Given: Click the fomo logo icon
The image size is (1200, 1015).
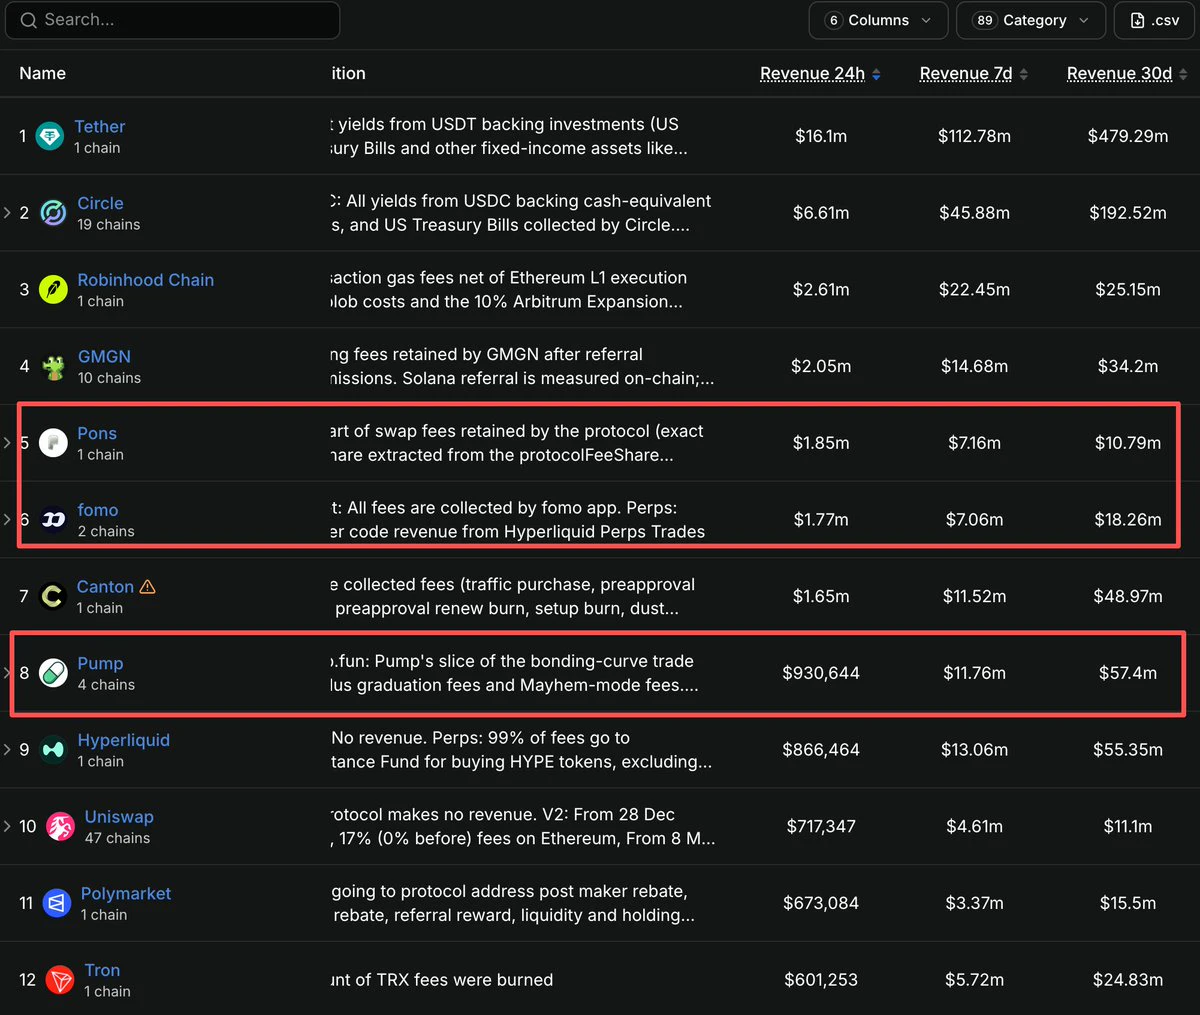Looking at the screenshot, I should pyautogui.click(x=53, y=519).
